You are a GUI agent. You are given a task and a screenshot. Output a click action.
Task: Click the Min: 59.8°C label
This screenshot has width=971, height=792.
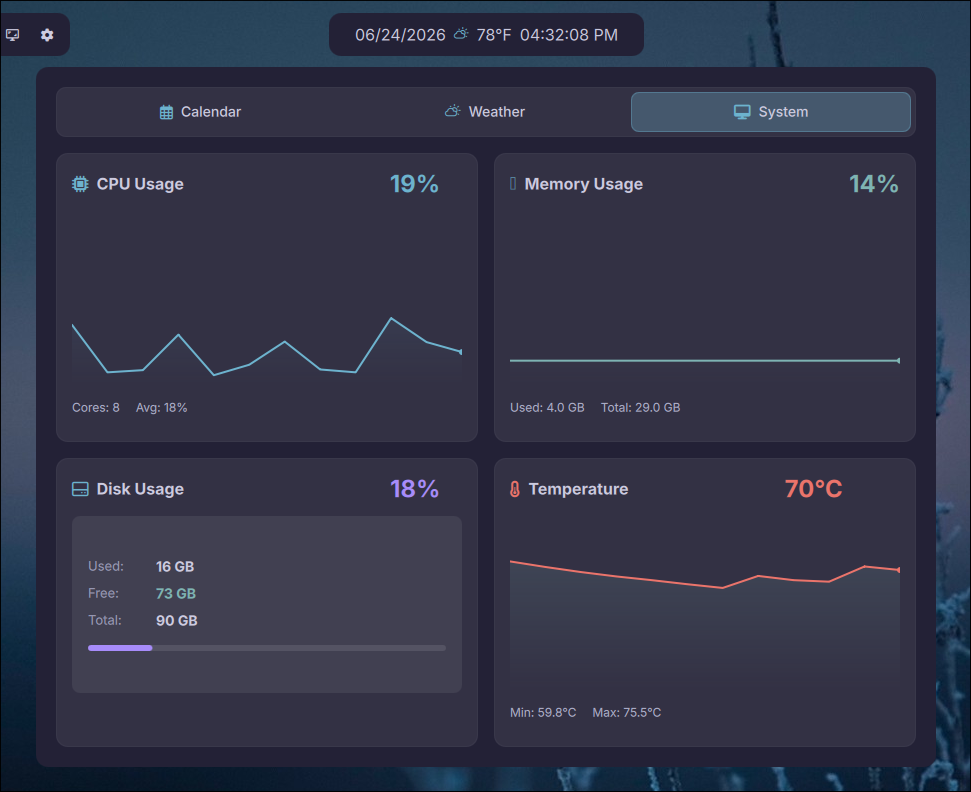[543, 713]
